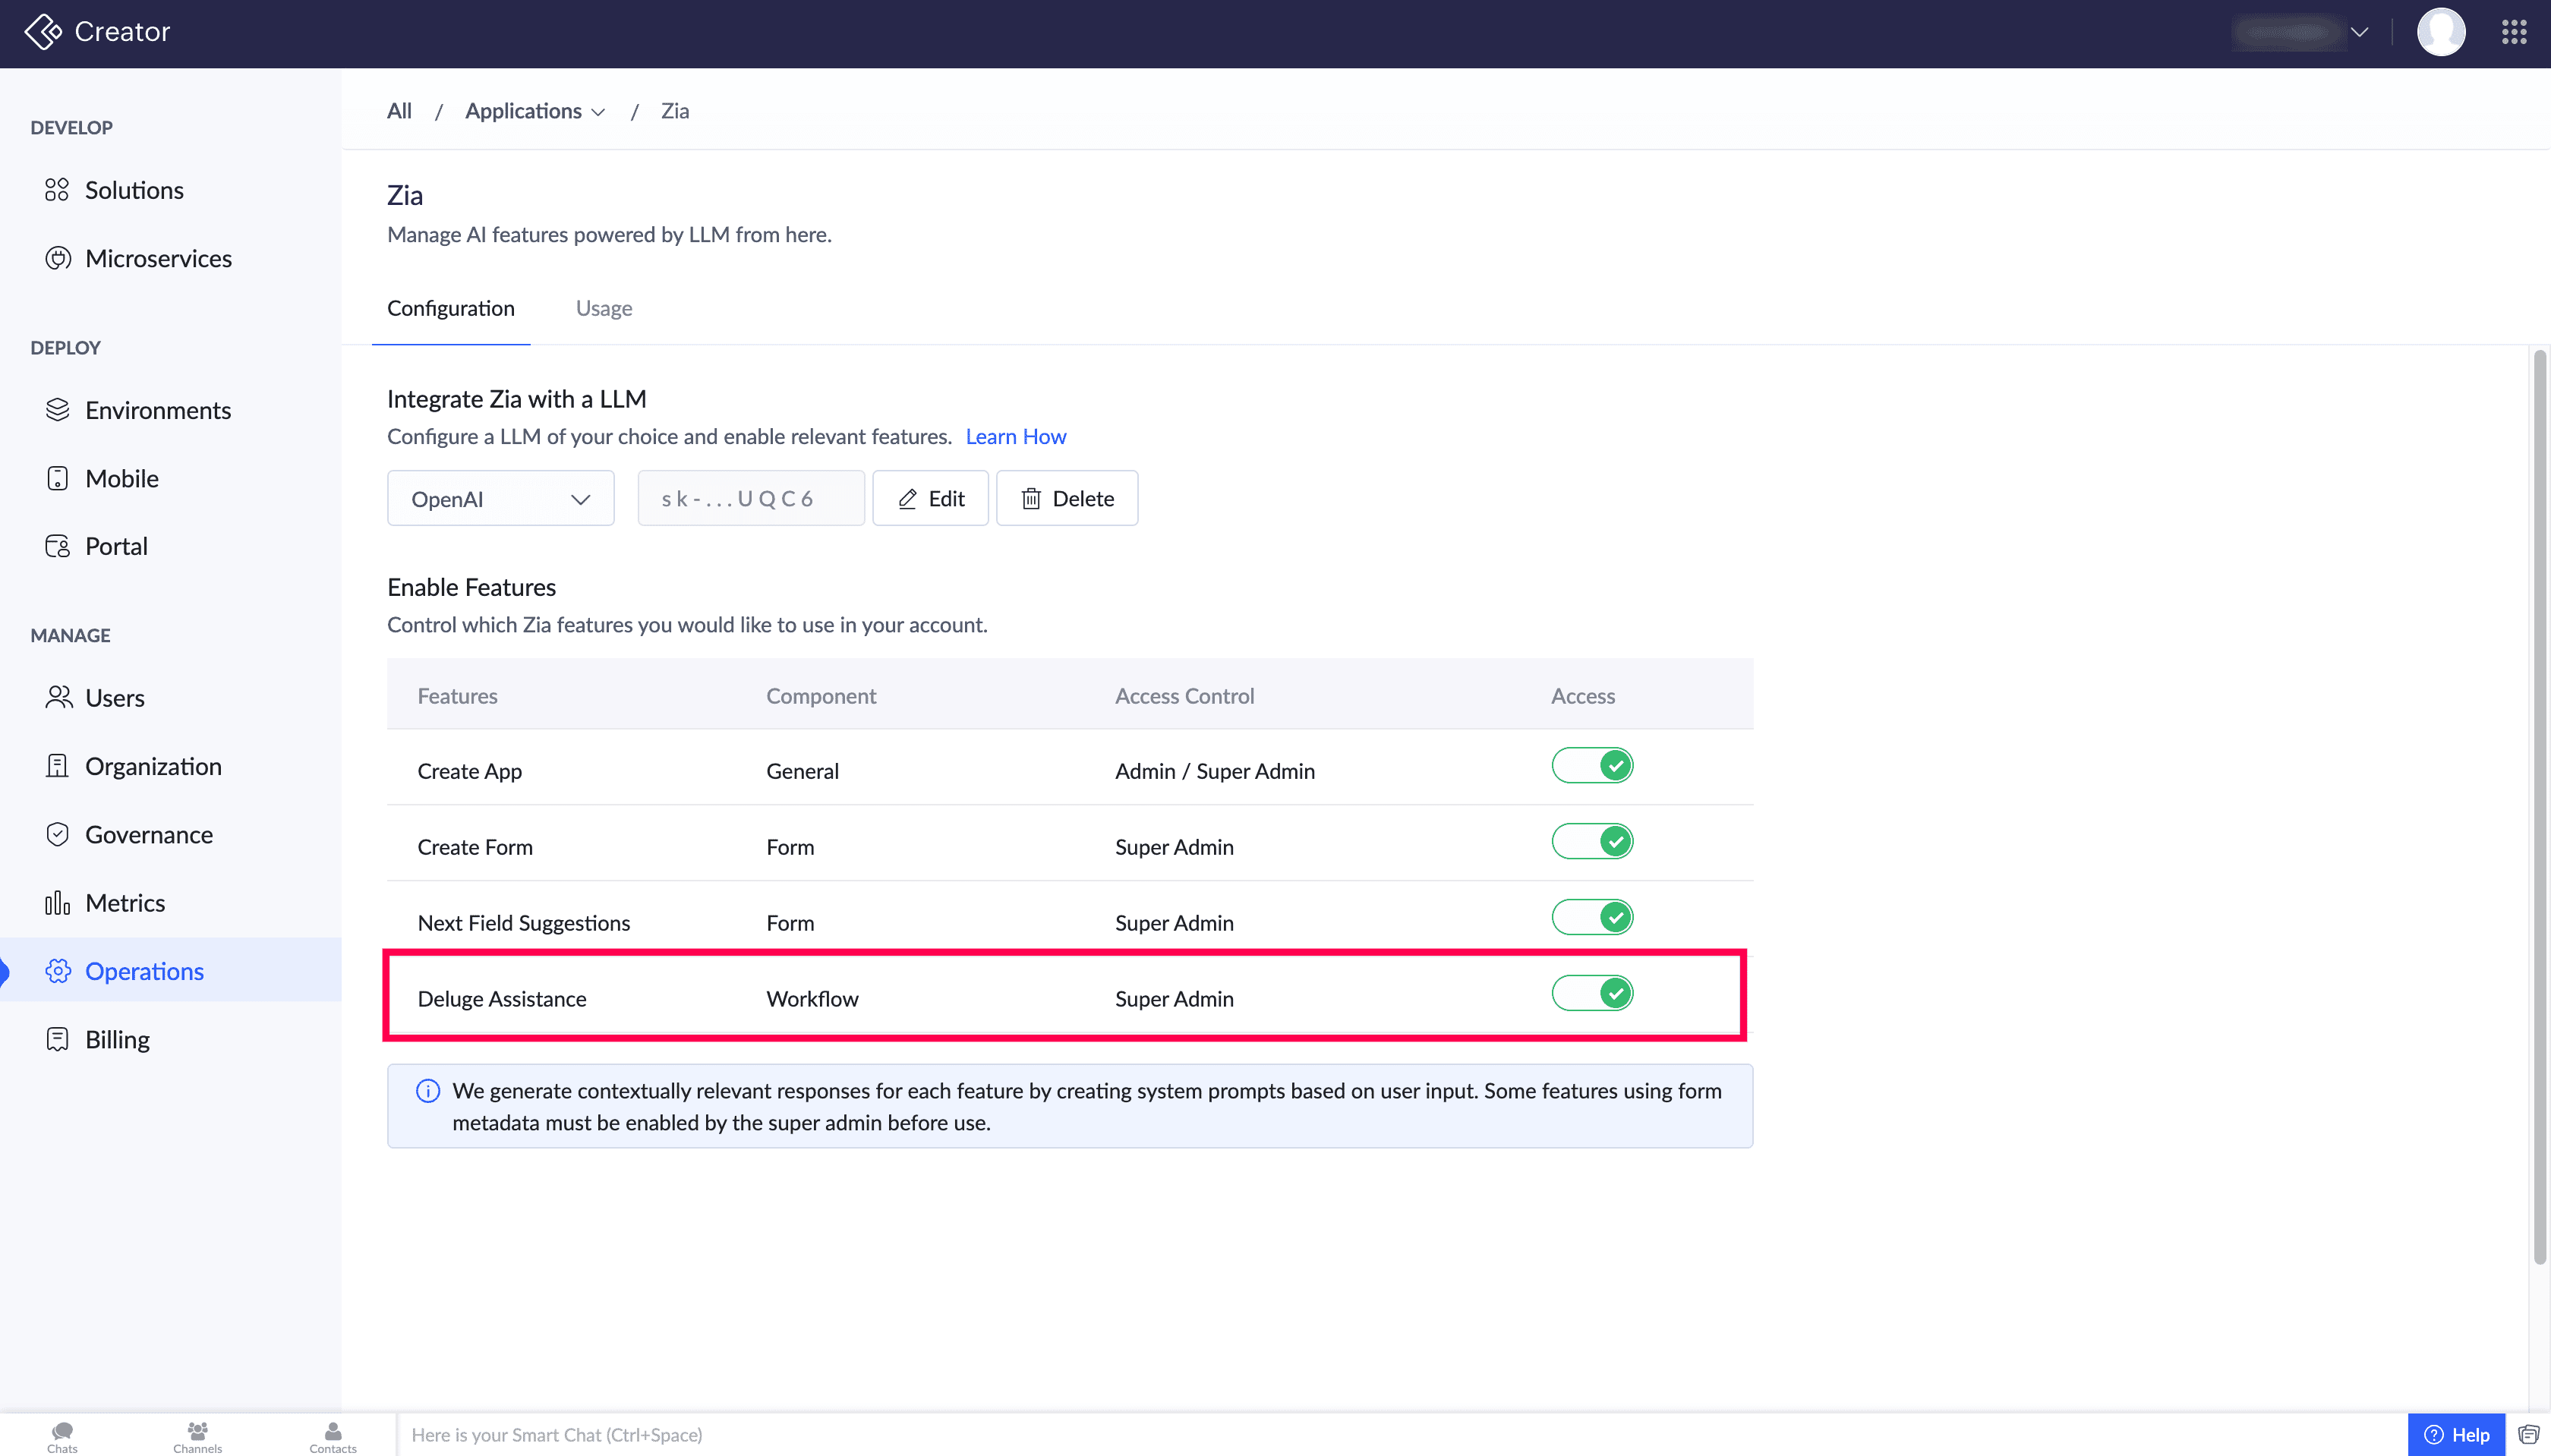Select the Configuration tab

point(450,308)
